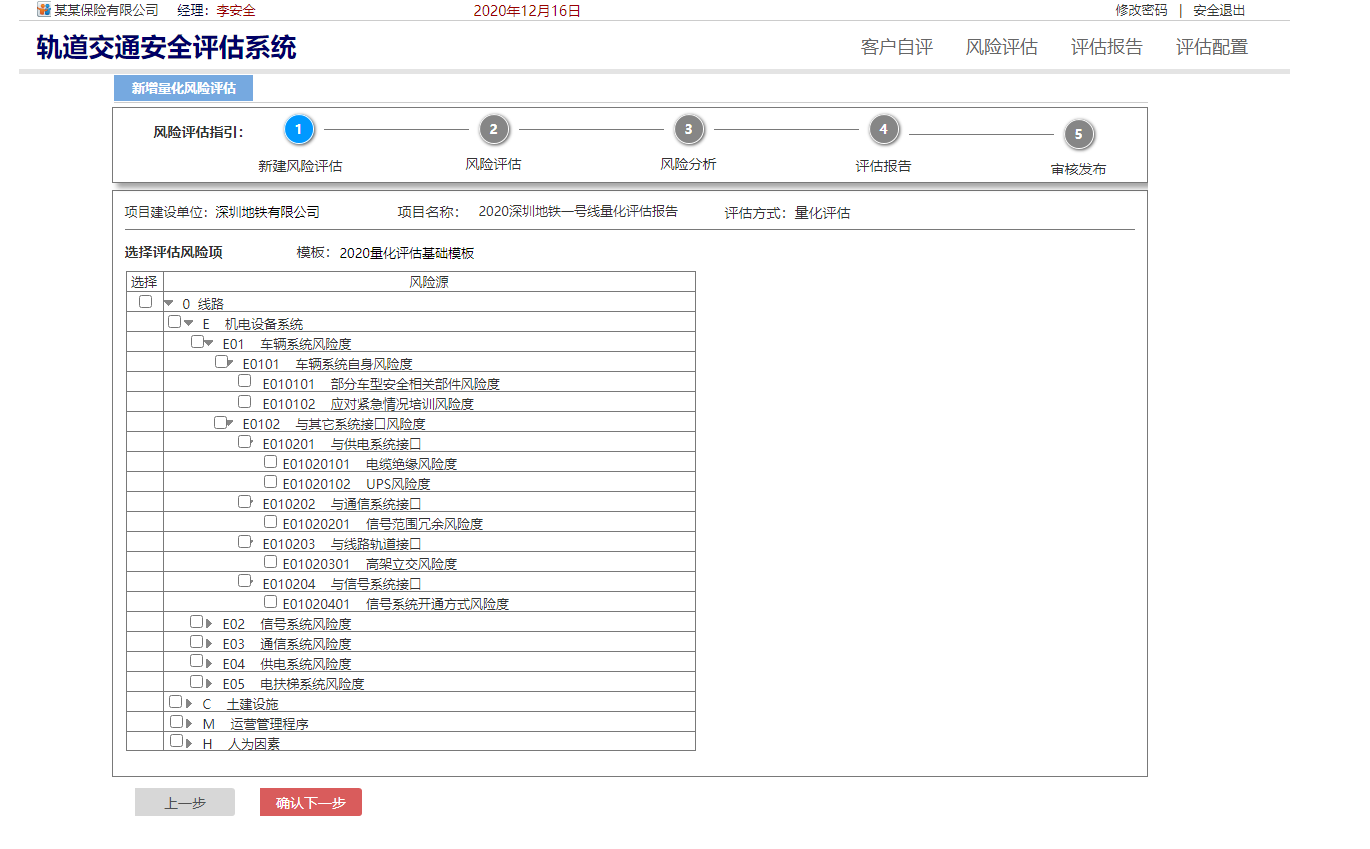Click the step 2 风险评估 circle

[x=493, y=129]
